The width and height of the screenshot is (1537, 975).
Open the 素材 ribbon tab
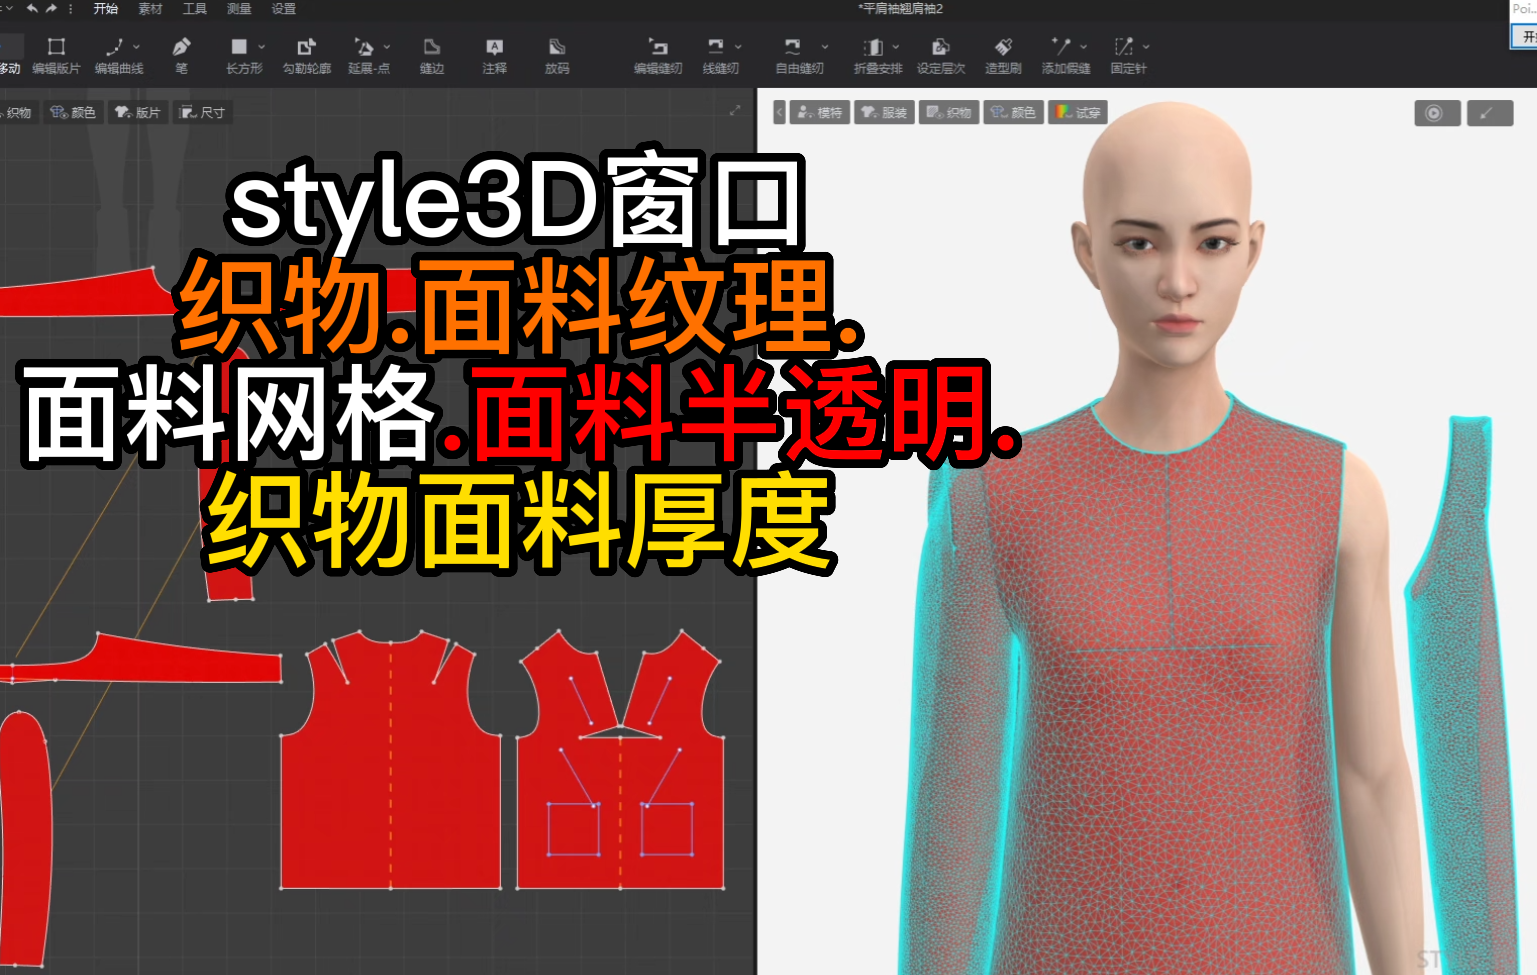click(150, 9)
